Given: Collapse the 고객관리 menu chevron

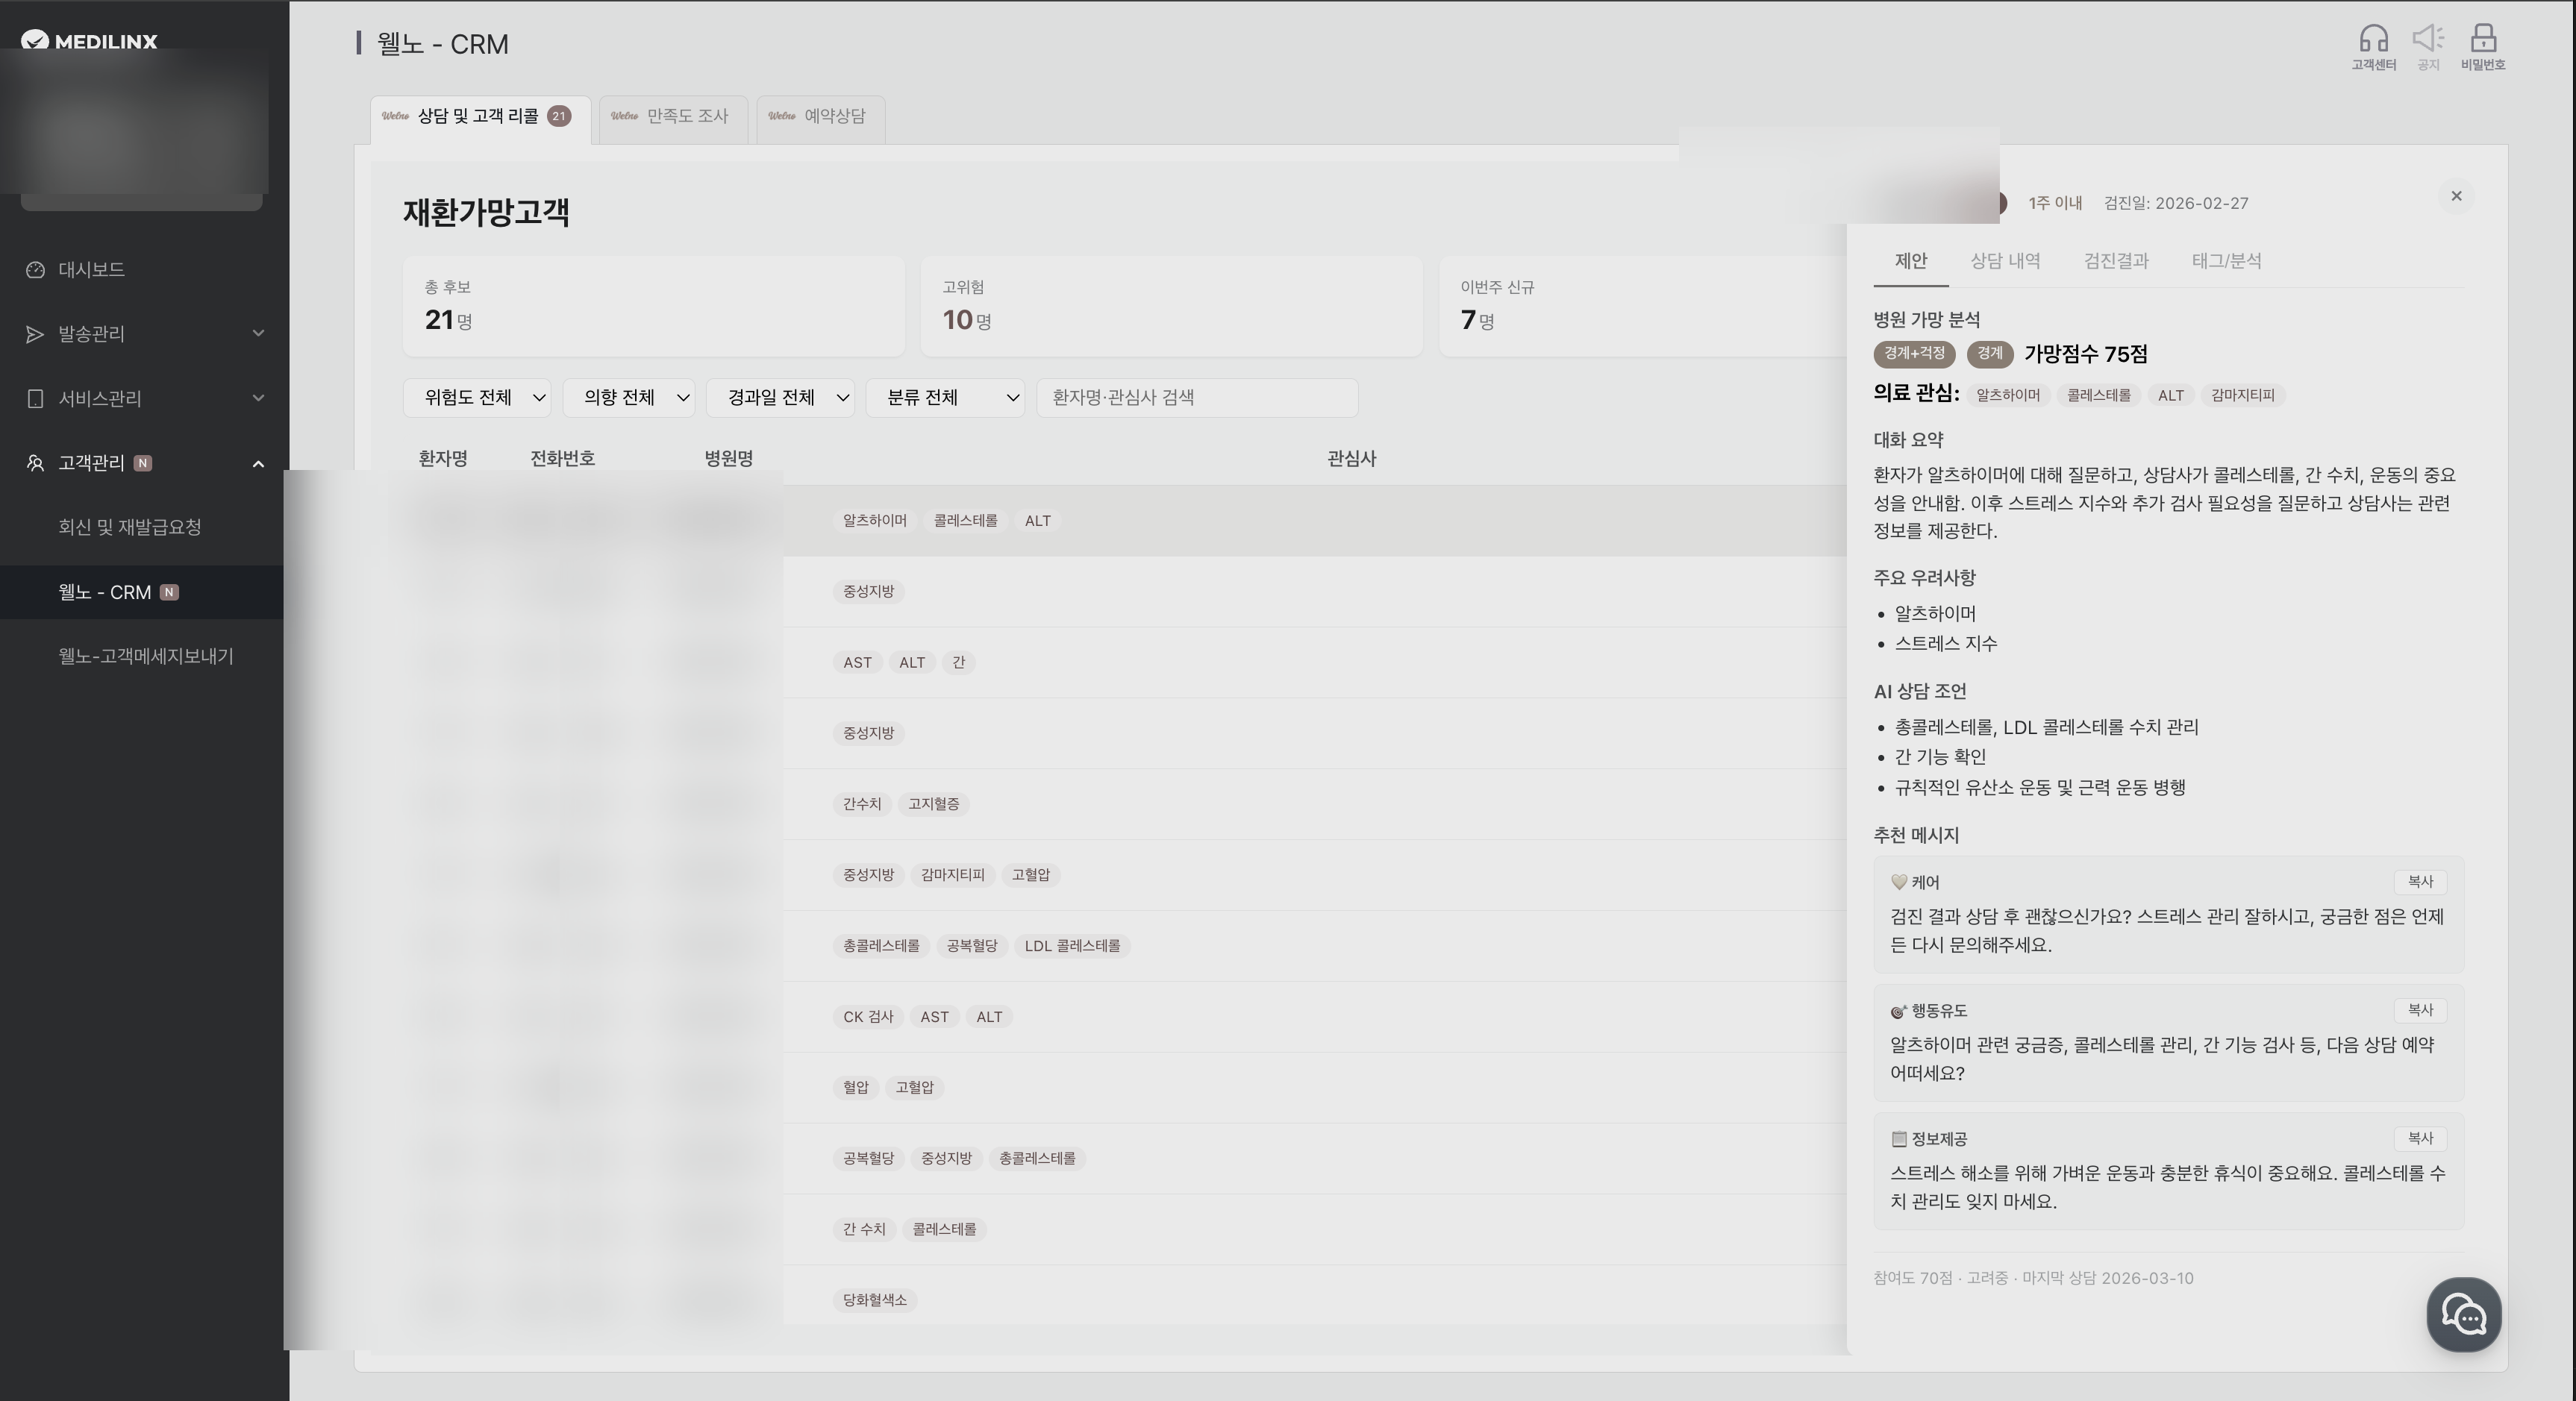Looking at the screenshot, I should point(258,463).
